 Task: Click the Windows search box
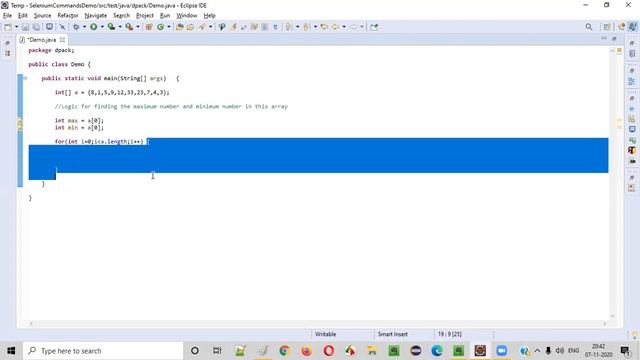pos(103,351)
